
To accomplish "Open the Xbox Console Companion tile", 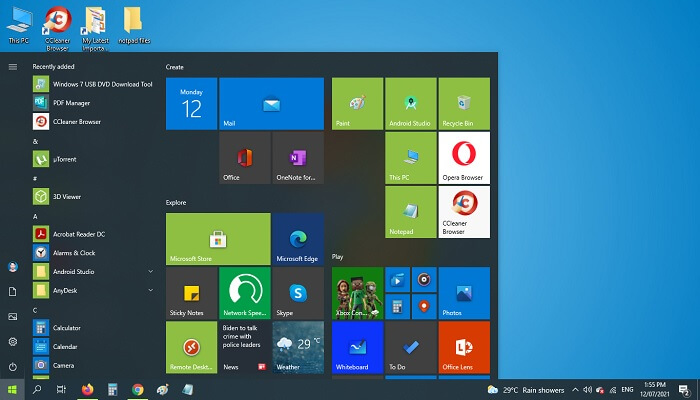I will [x=357, y=293].
